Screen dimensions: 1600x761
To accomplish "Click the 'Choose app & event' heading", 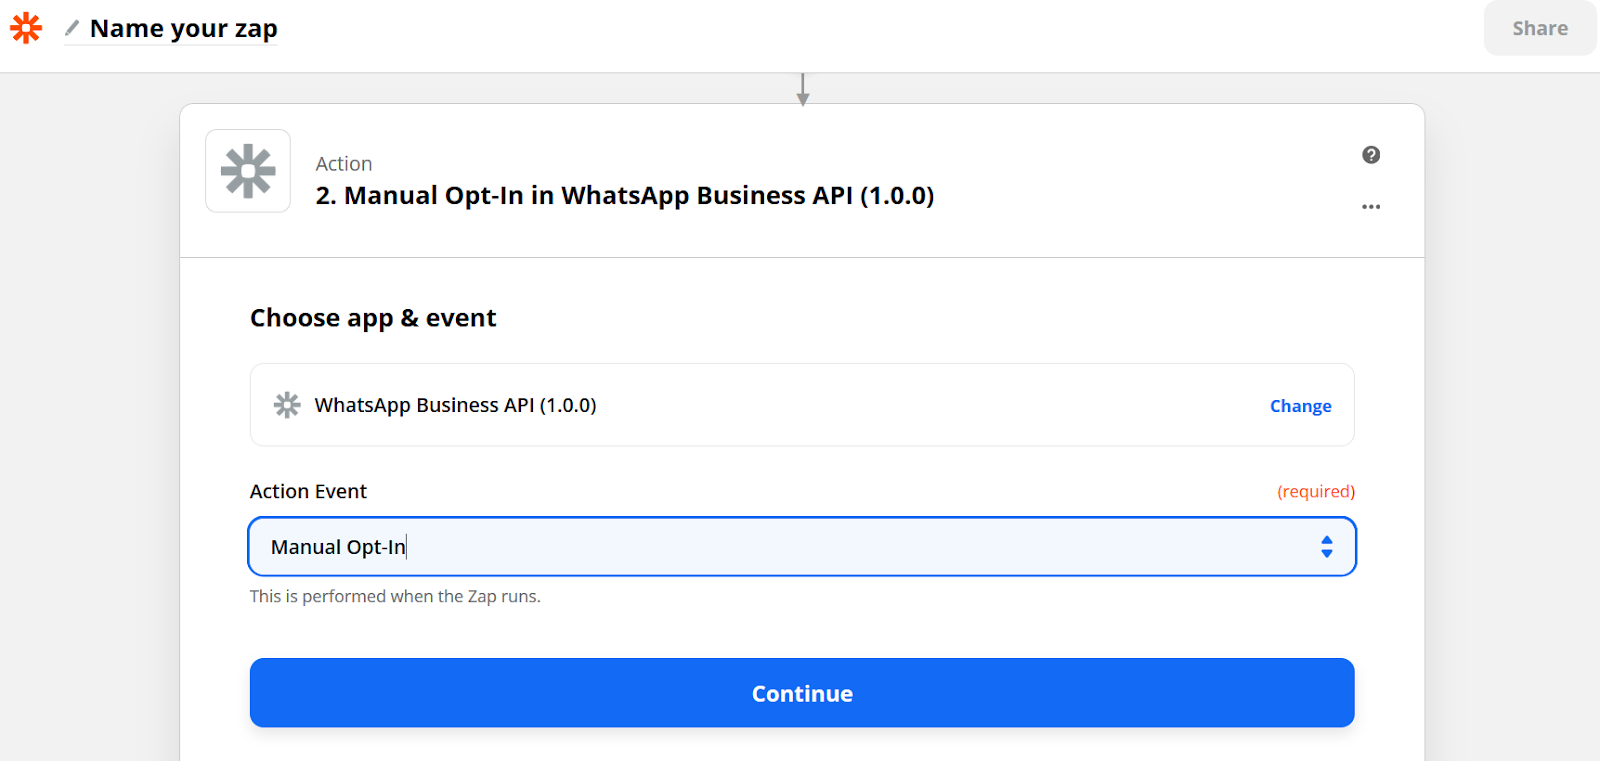I will point(373,318).
